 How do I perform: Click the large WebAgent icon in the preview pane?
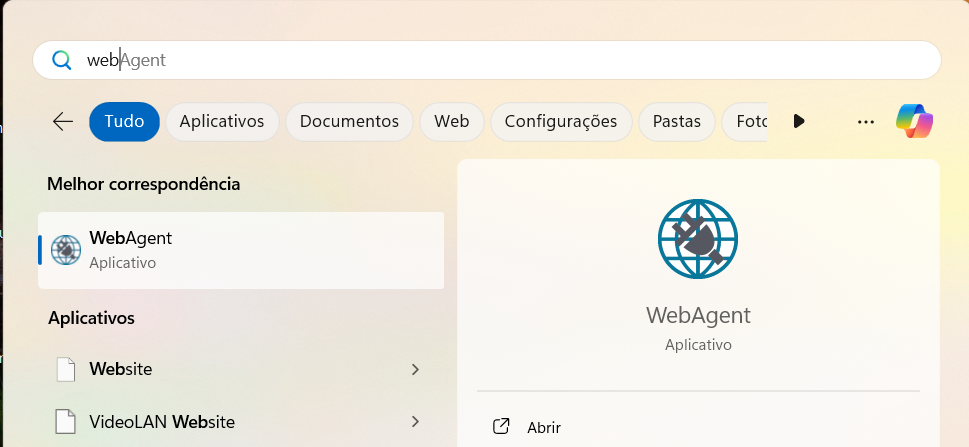698,239
